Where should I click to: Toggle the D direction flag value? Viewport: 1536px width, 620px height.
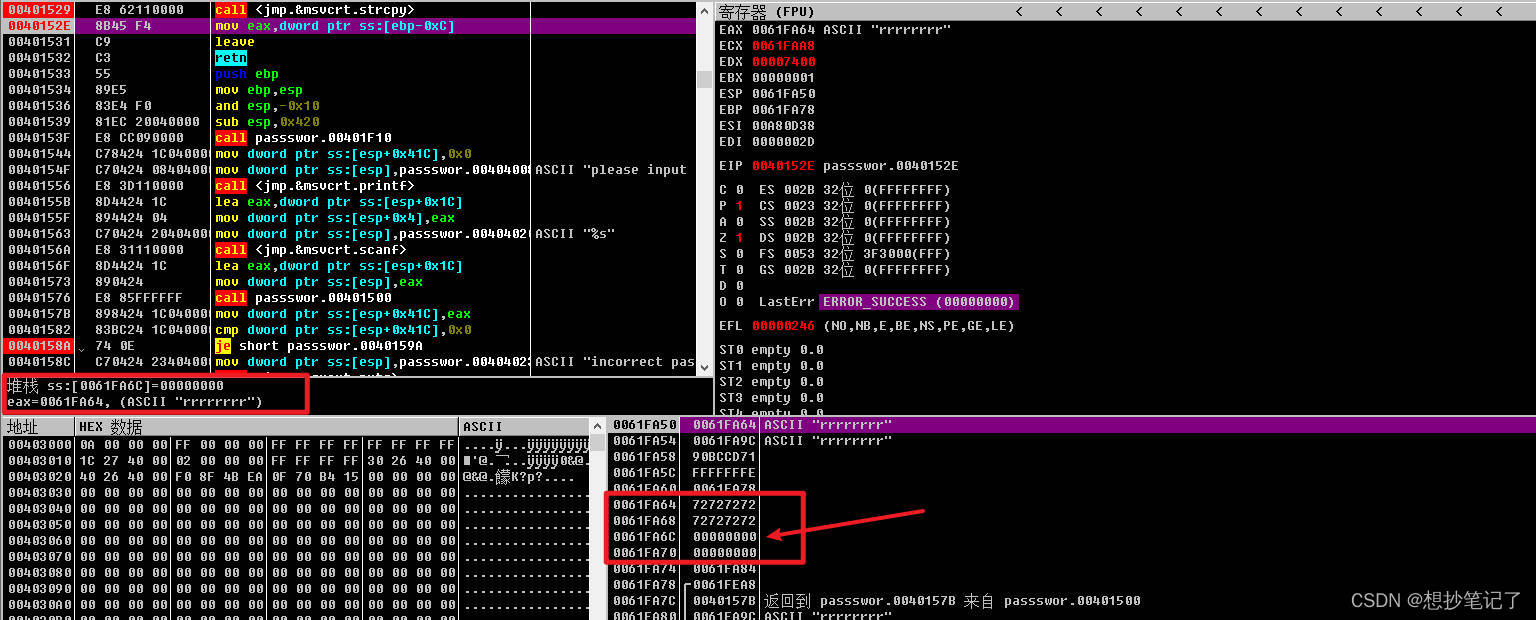(739, 286)
